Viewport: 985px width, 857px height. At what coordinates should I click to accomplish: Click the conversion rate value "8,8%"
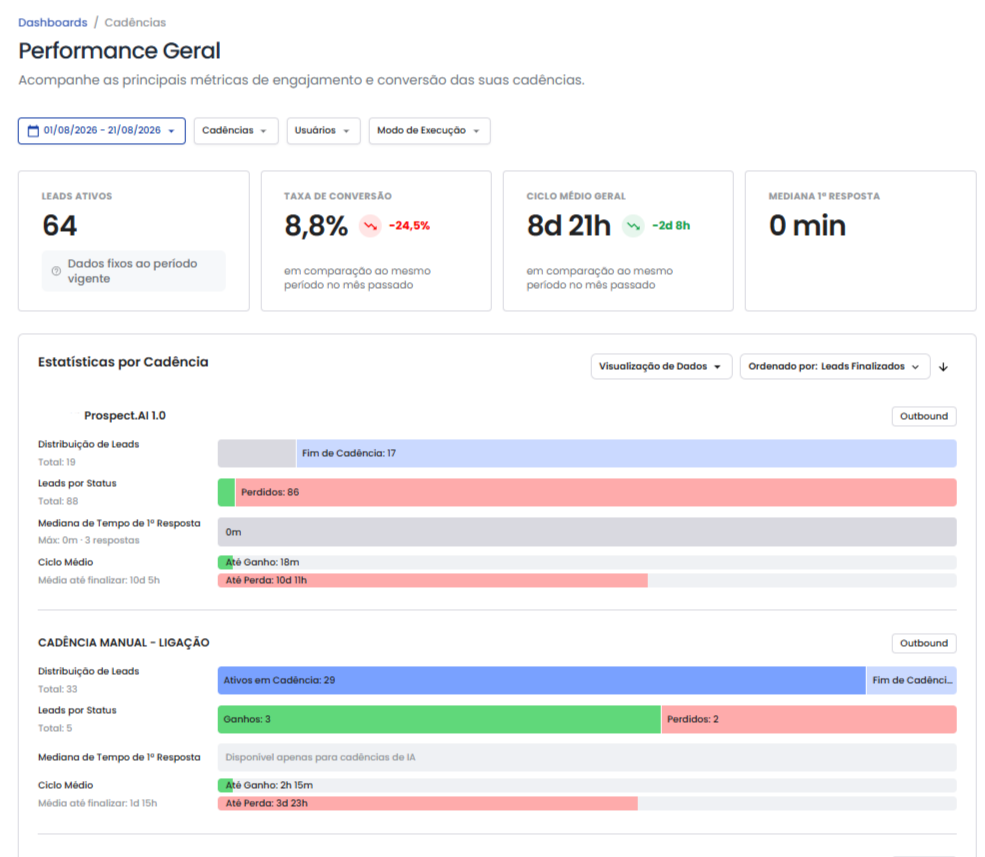tap(316, 226)
